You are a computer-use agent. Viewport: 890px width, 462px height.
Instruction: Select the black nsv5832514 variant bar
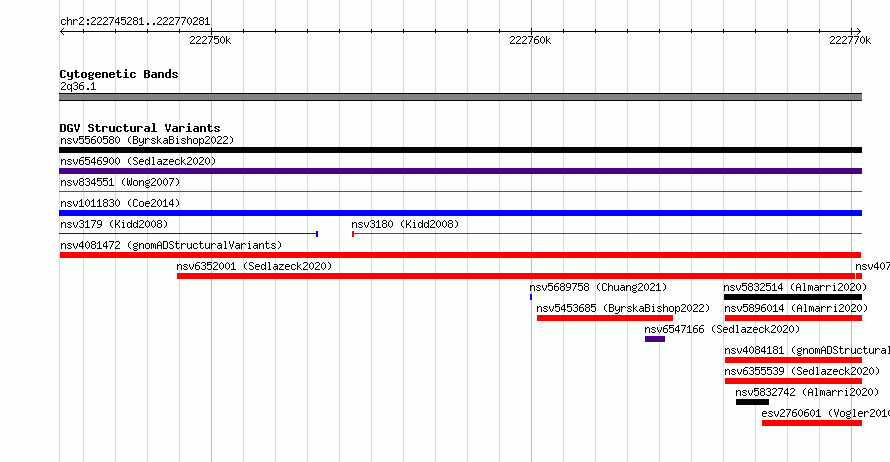tap(793, 297)
